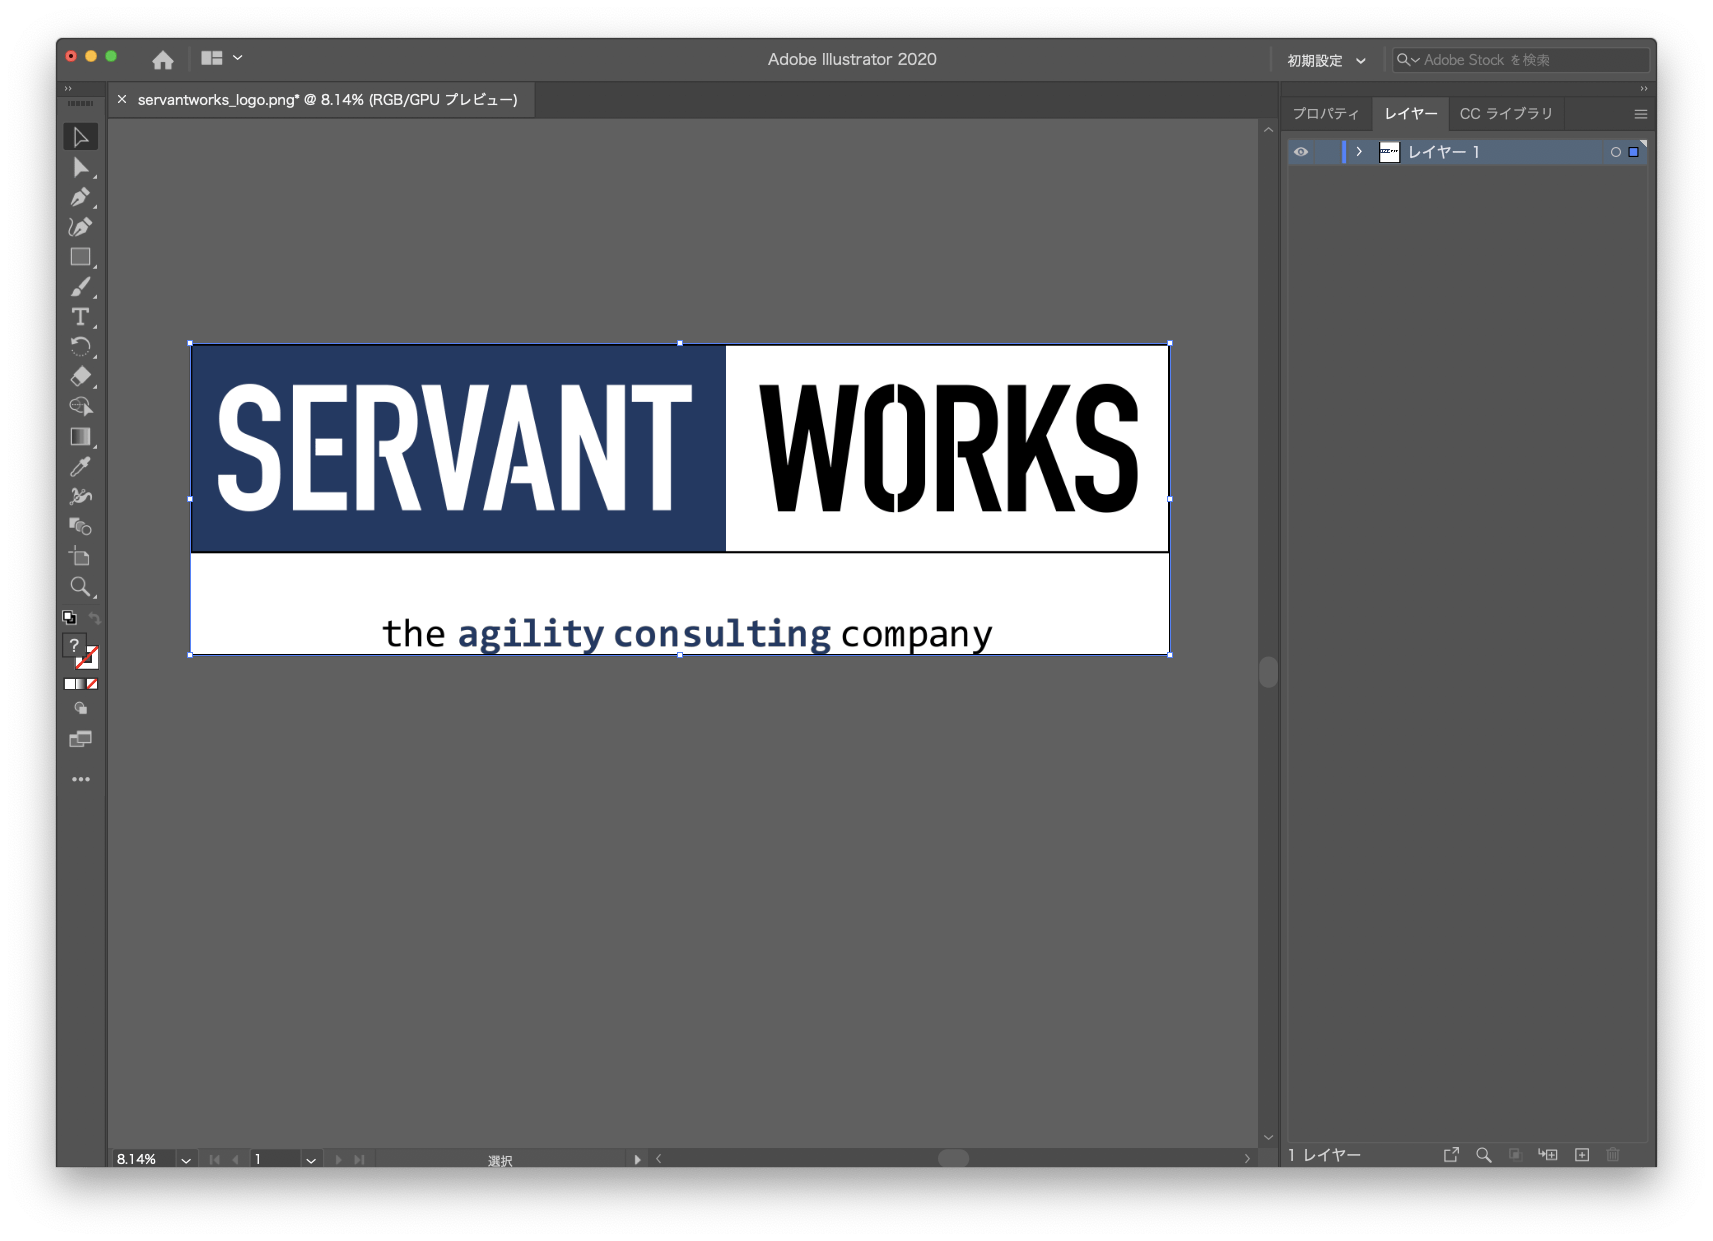Create a new sublayer
The image size is (1713, 1241).
tap(1548, 1155)
